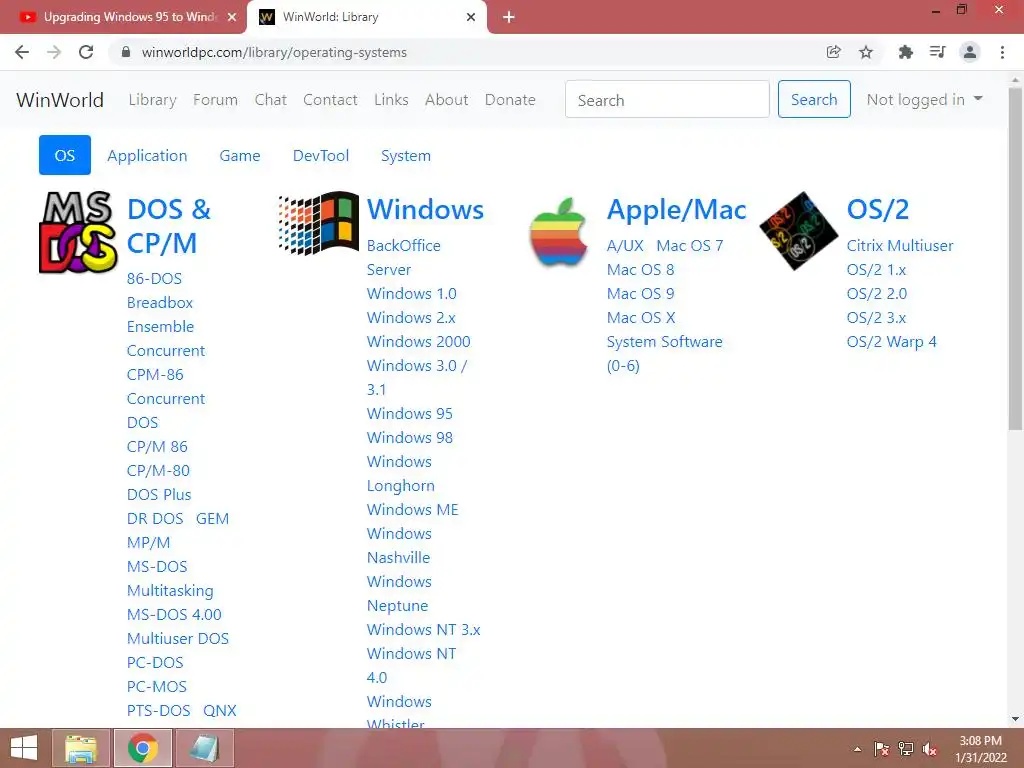Viewport: 1024px width, 768px height.
Task: Click the WinWorld brand logo text
Action: click(59, 99)
